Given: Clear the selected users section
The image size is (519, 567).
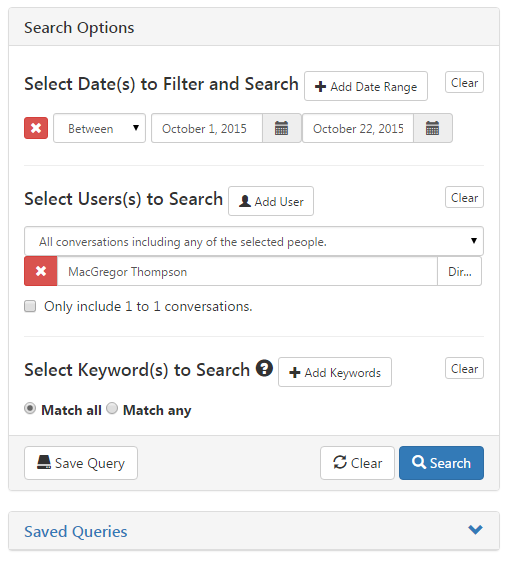Looking at the screenshot, I should point(464,197).
